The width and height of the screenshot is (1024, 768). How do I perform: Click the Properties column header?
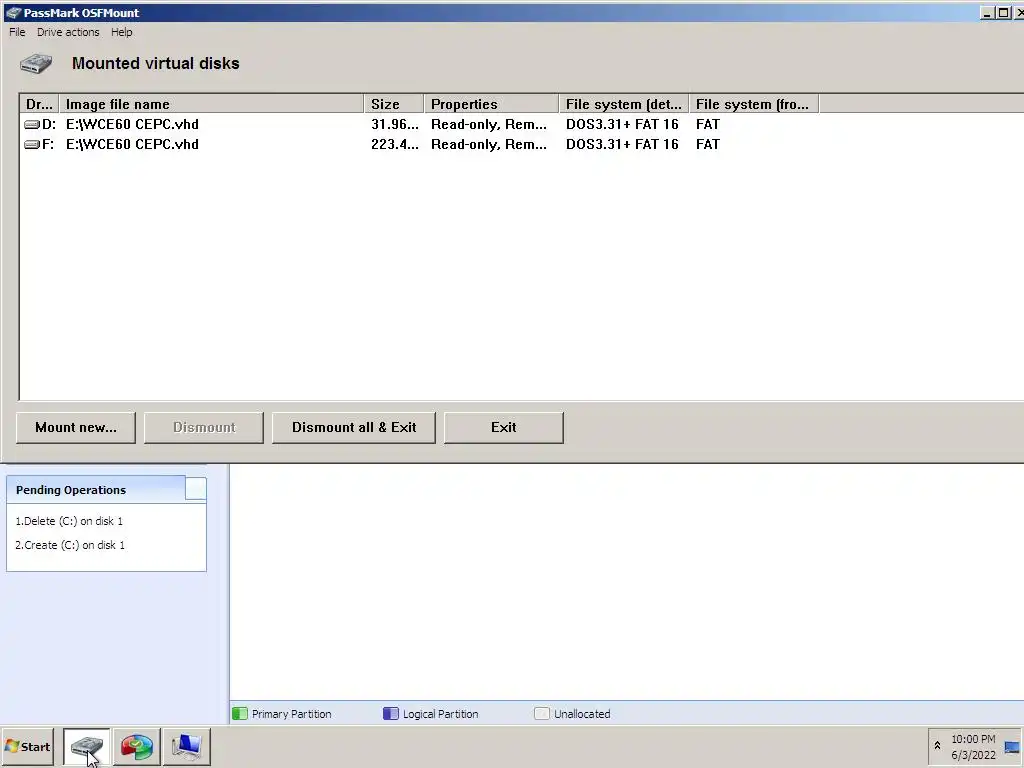[491, 104]
